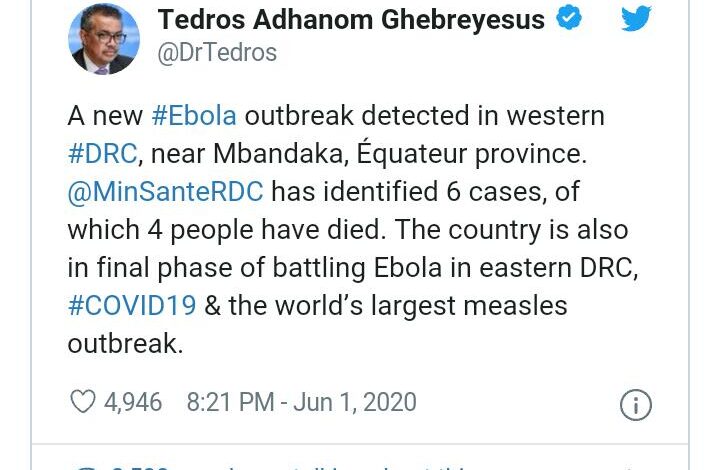This screenshot has height=470, width=720.
Task: Click the blue verified badge
Action: [x=569, y=19]
